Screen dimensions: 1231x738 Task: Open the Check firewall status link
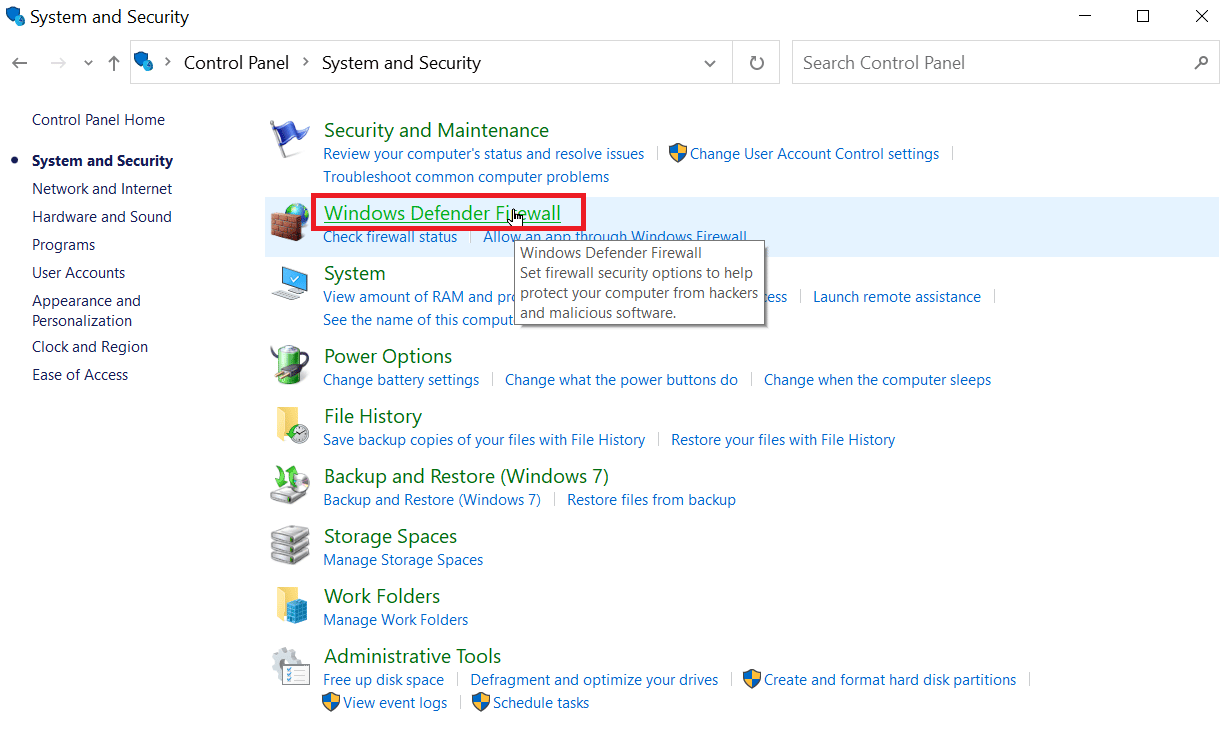coord(390,236)
